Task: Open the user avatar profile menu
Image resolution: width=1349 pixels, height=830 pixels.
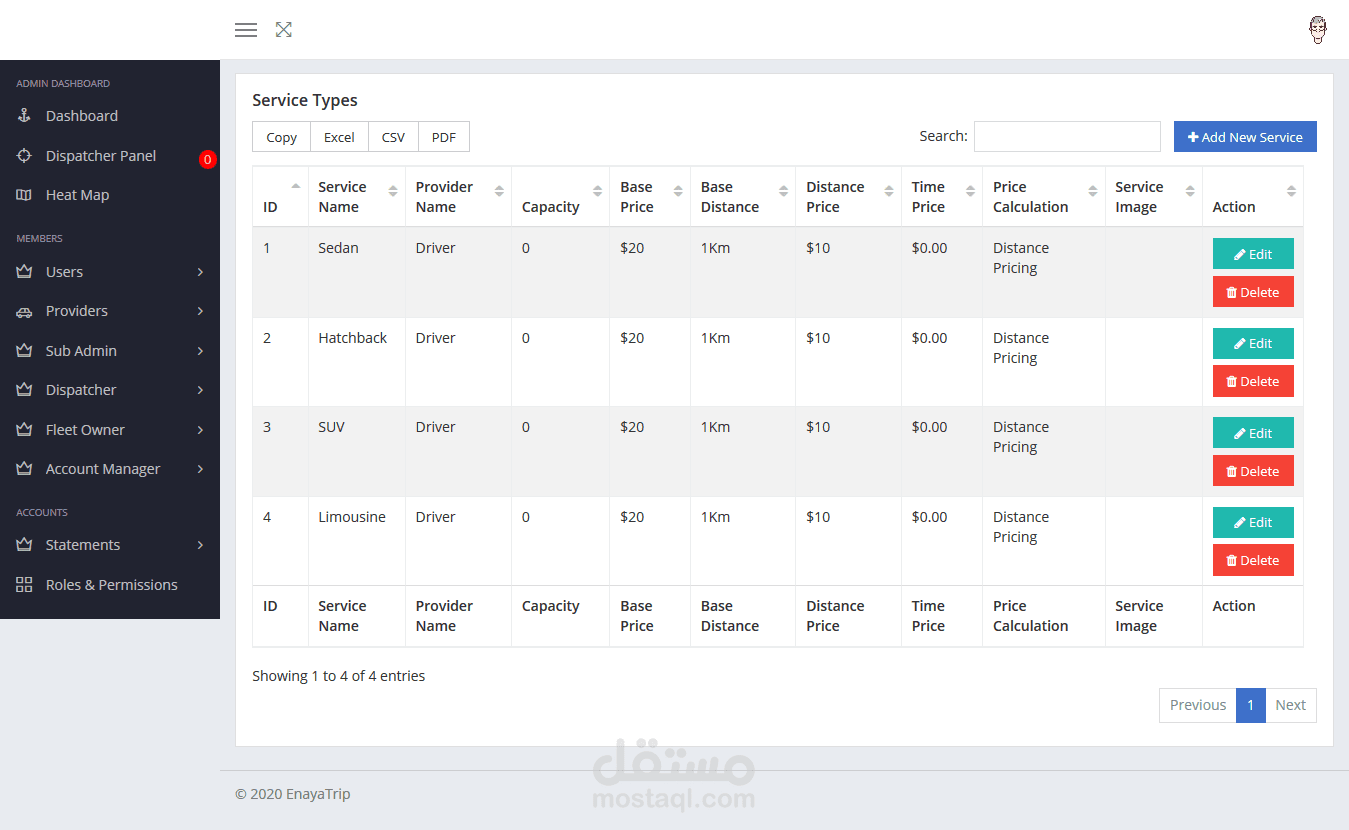Action: [1318, 30]
